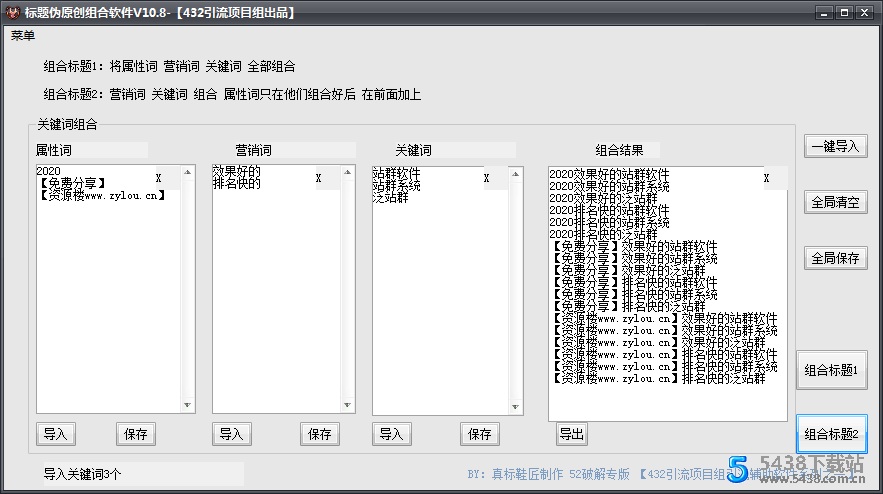883x494 pixels.
Task: Minimize the window
Action: coord(824,12)
